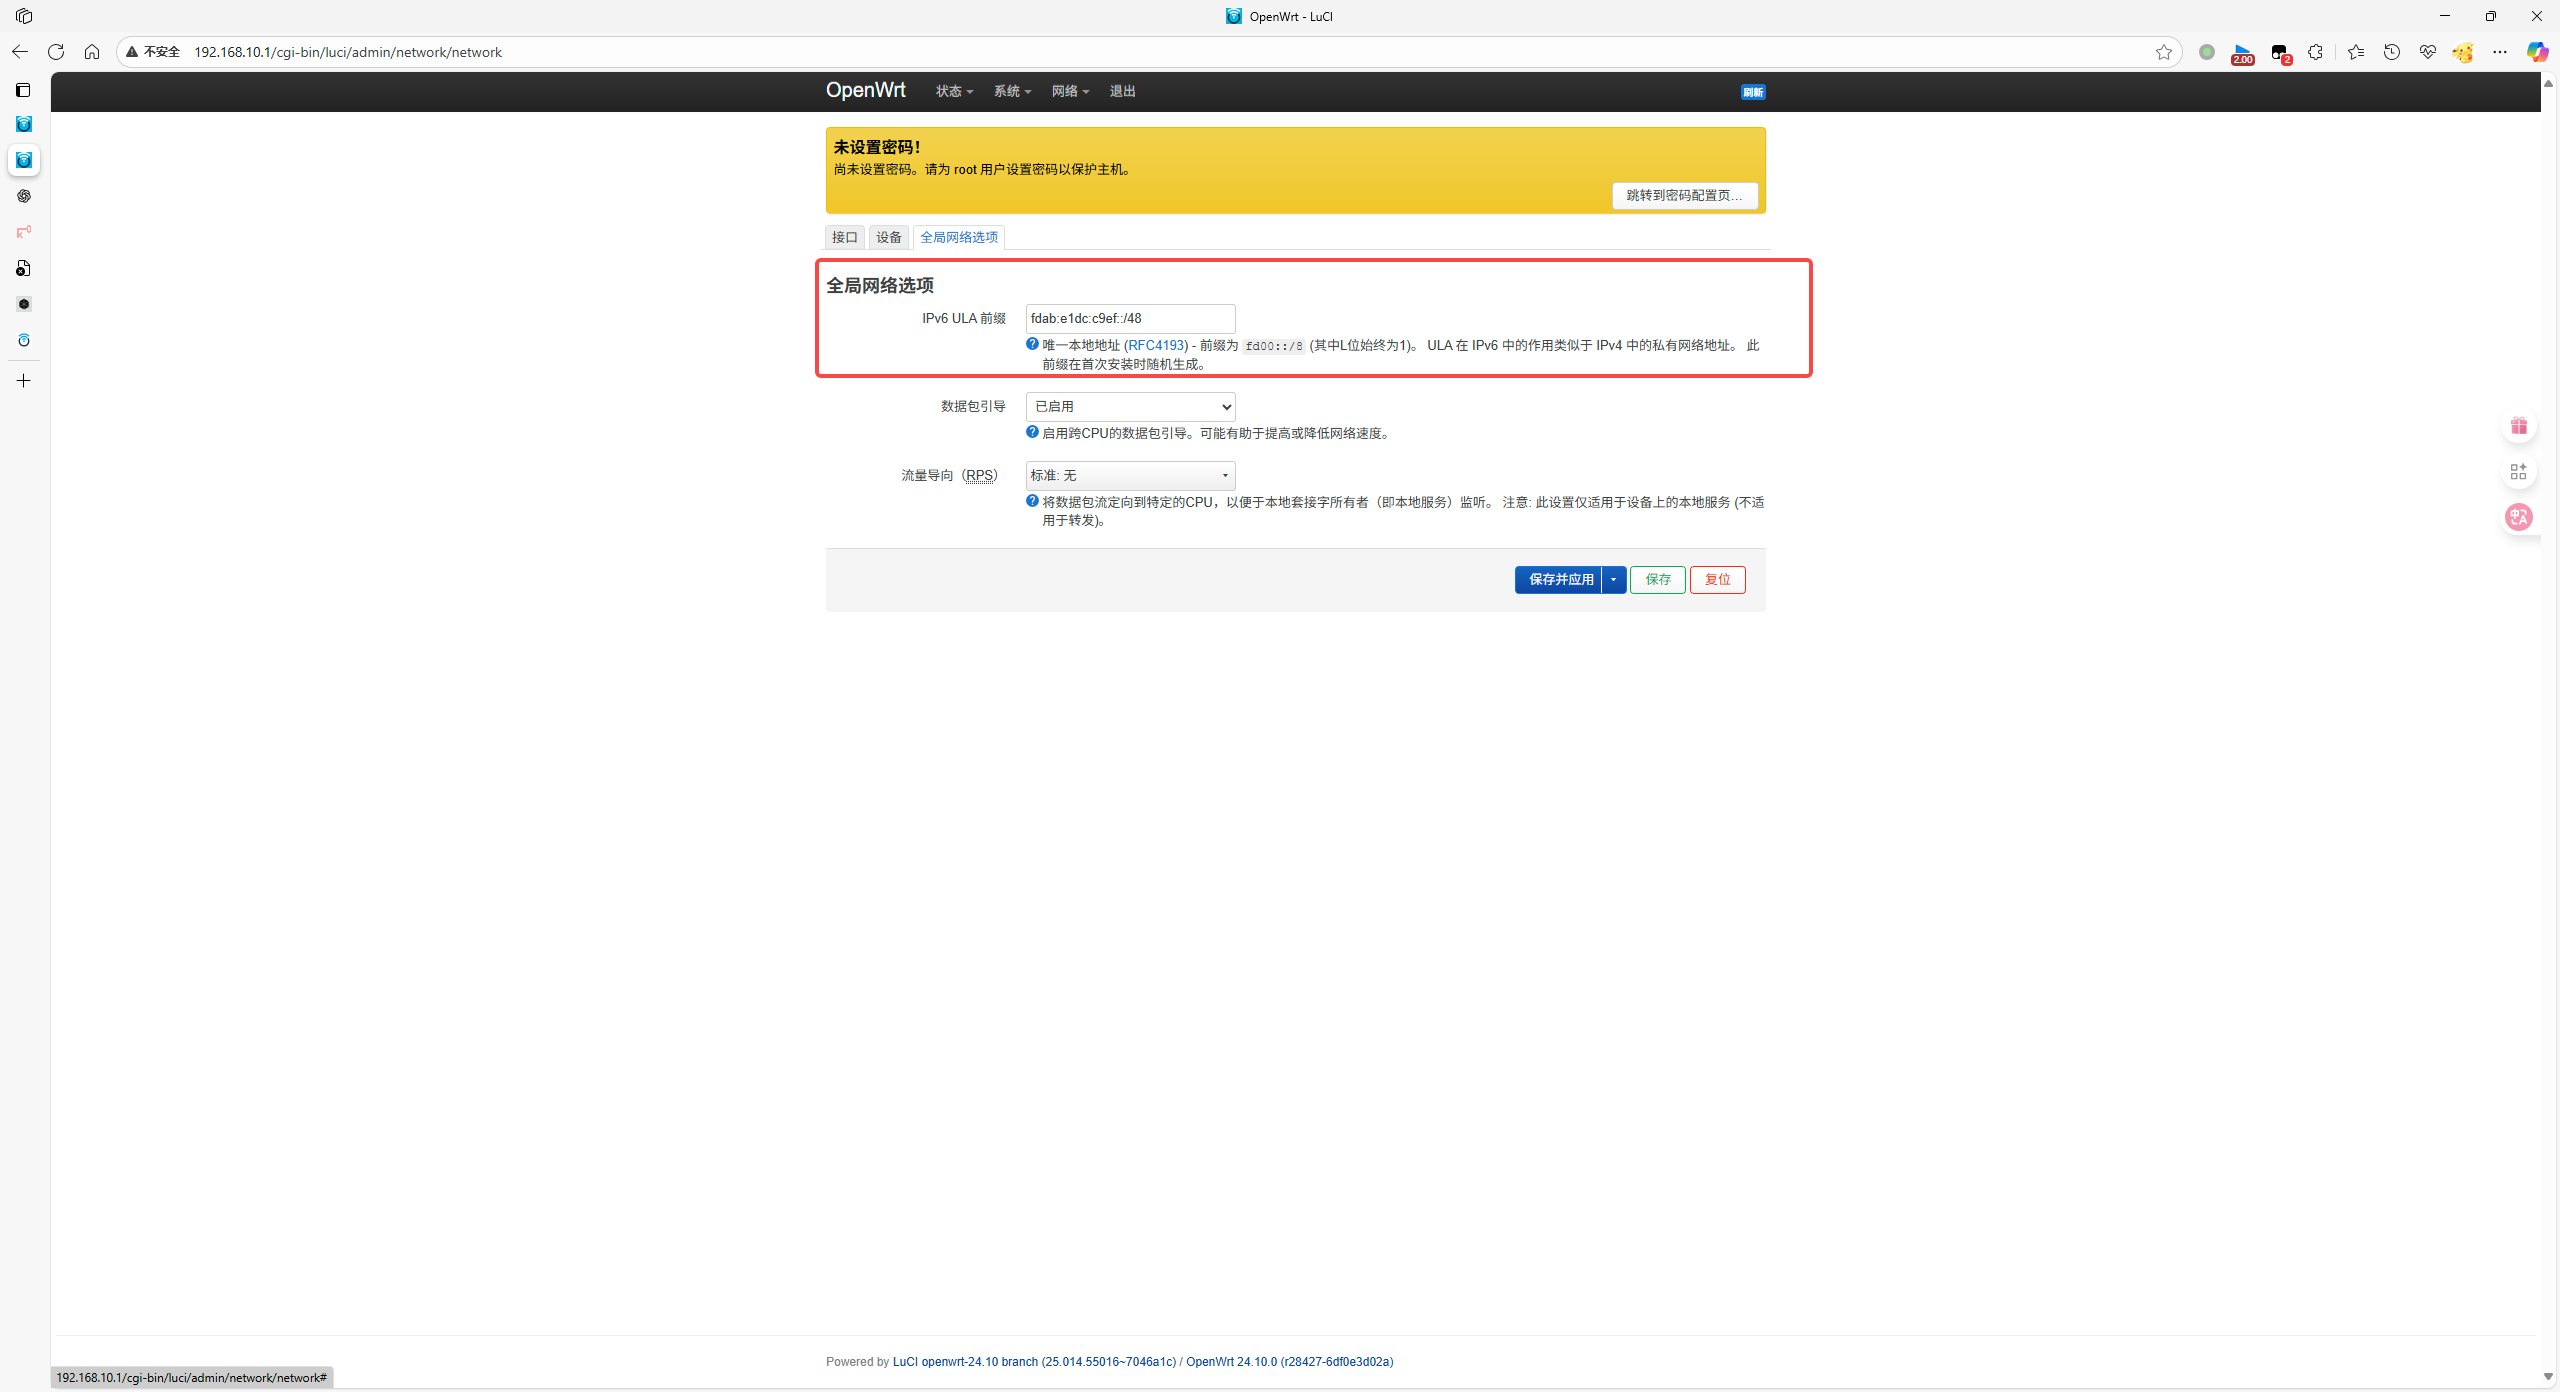
Task: Open the RFC4193 link
Action: point(1156,345)
